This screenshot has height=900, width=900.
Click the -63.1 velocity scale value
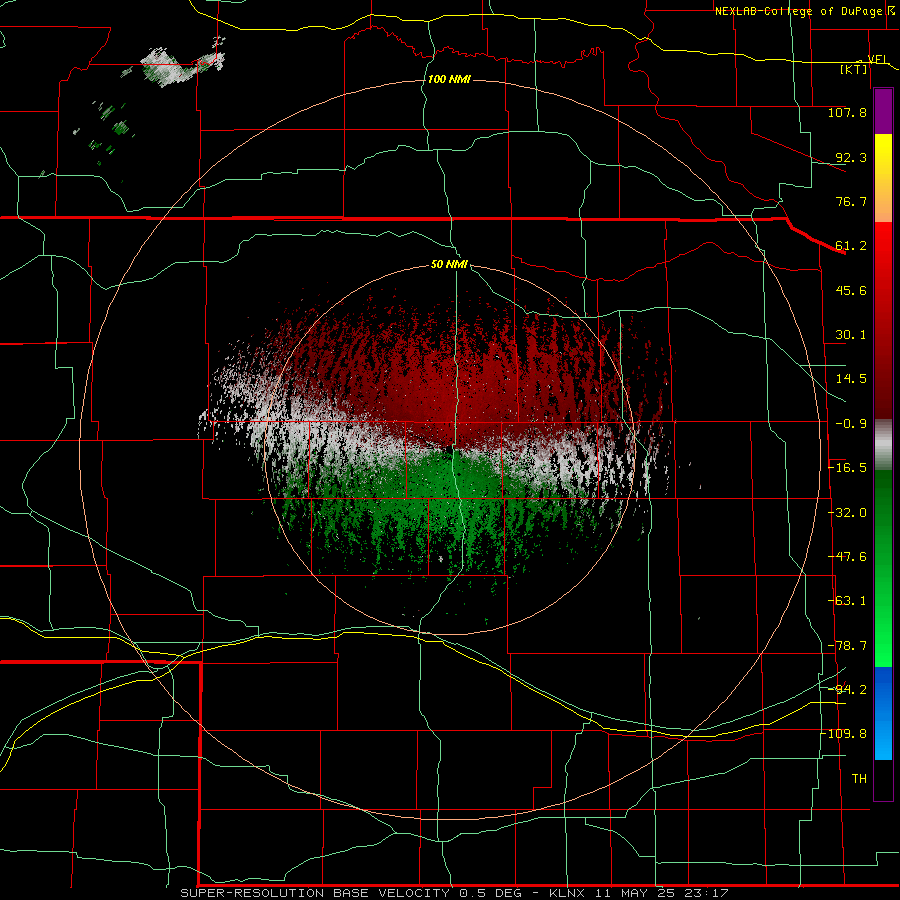click(x=847, y=601)
